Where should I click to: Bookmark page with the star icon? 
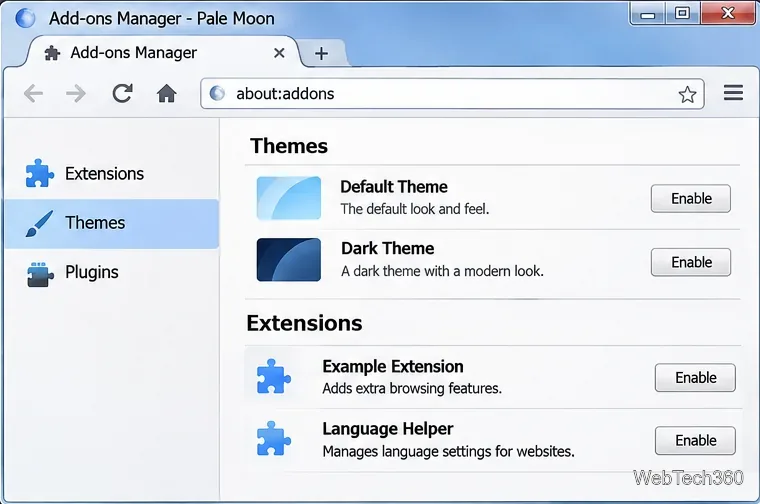(687, 94)
